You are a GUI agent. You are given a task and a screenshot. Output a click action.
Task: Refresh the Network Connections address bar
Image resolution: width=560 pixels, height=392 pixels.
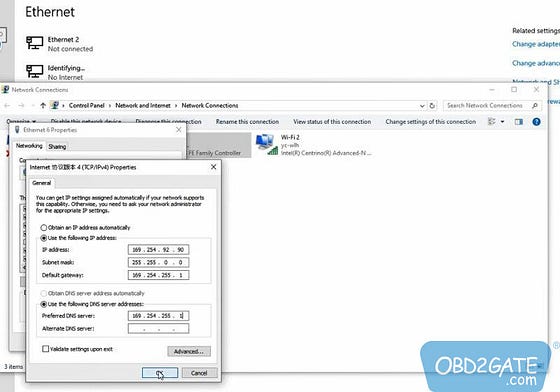432,106
